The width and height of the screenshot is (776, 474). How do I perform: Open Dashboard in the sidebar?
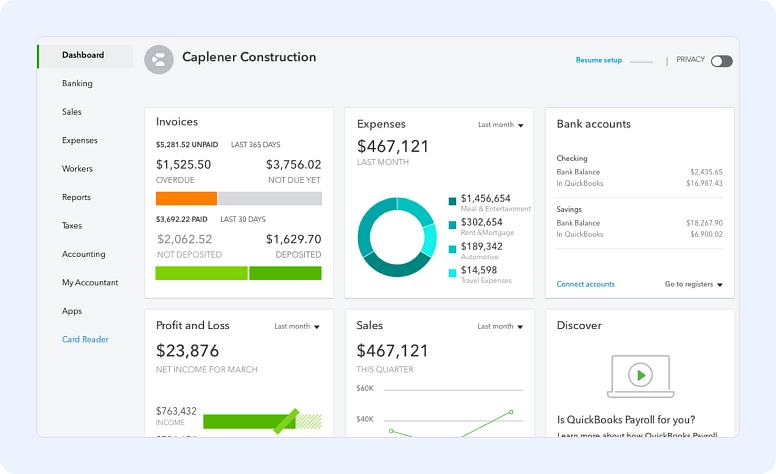coord(83,55)
